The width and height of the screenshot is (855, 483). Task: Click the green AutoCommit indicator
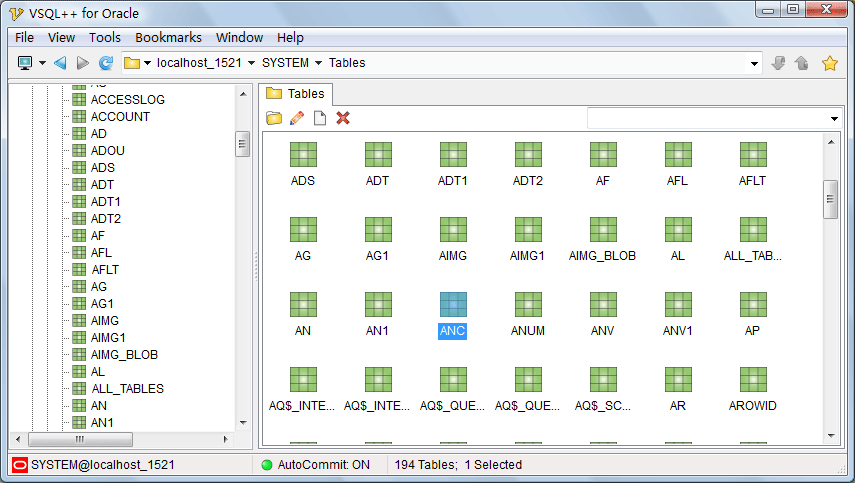point(267,465)
